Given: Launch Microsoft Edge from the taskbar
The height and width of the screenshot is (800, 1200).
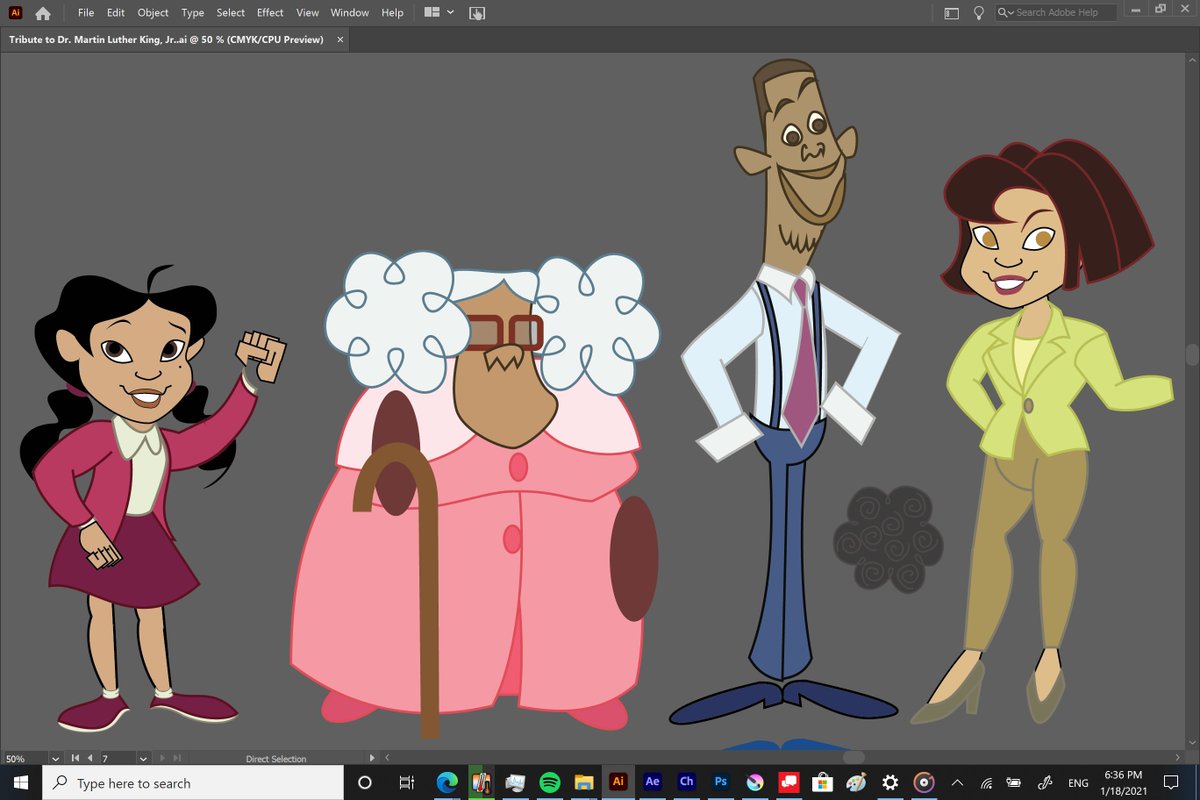Looking at the screenshot, I should pyautogui.click(x=447, y=783).
